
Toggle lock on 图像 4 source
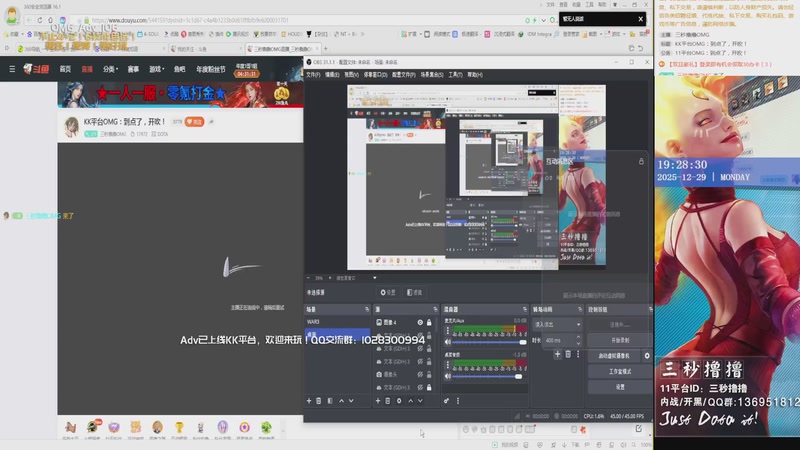(429, 322)
